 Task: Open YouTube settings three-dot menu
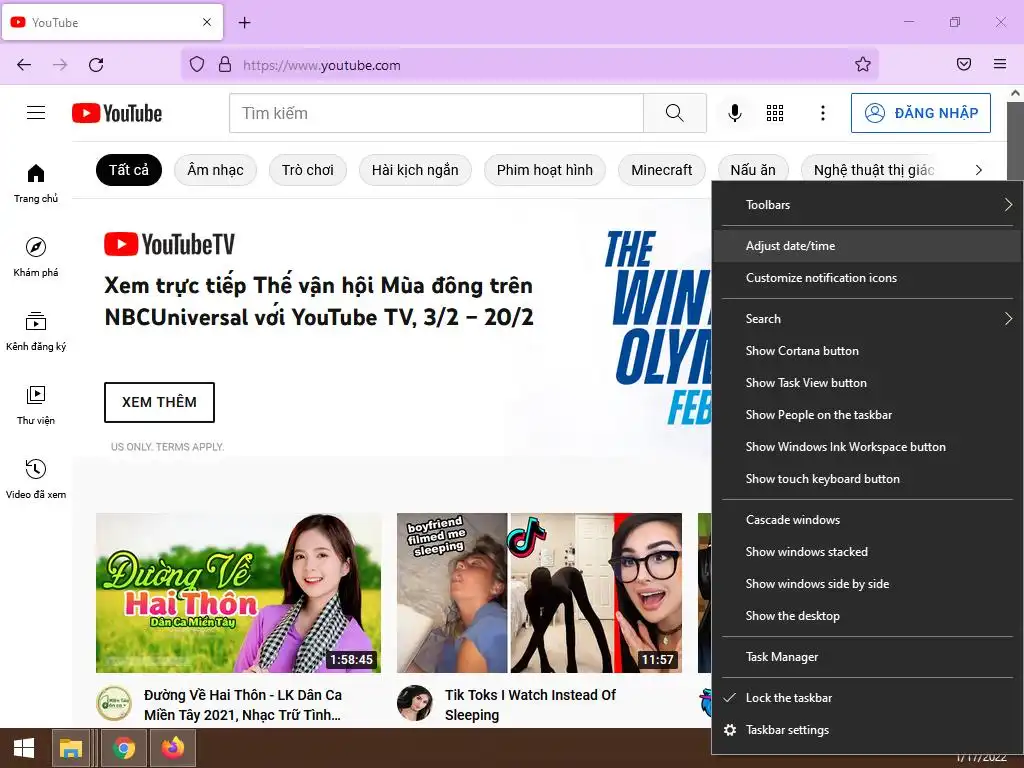pyautogui.click(x=822, y=113)
